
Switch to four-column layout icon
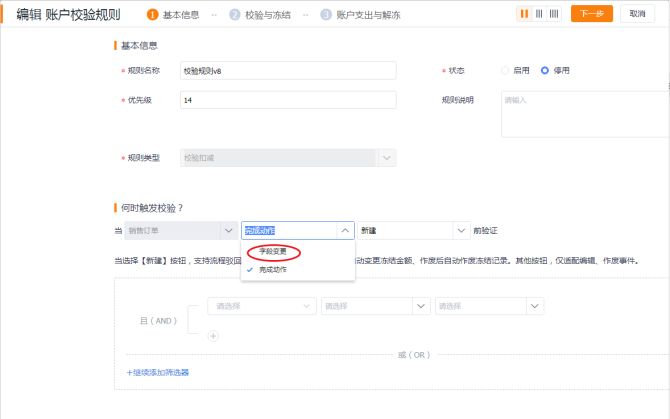[x=556, y=14]
